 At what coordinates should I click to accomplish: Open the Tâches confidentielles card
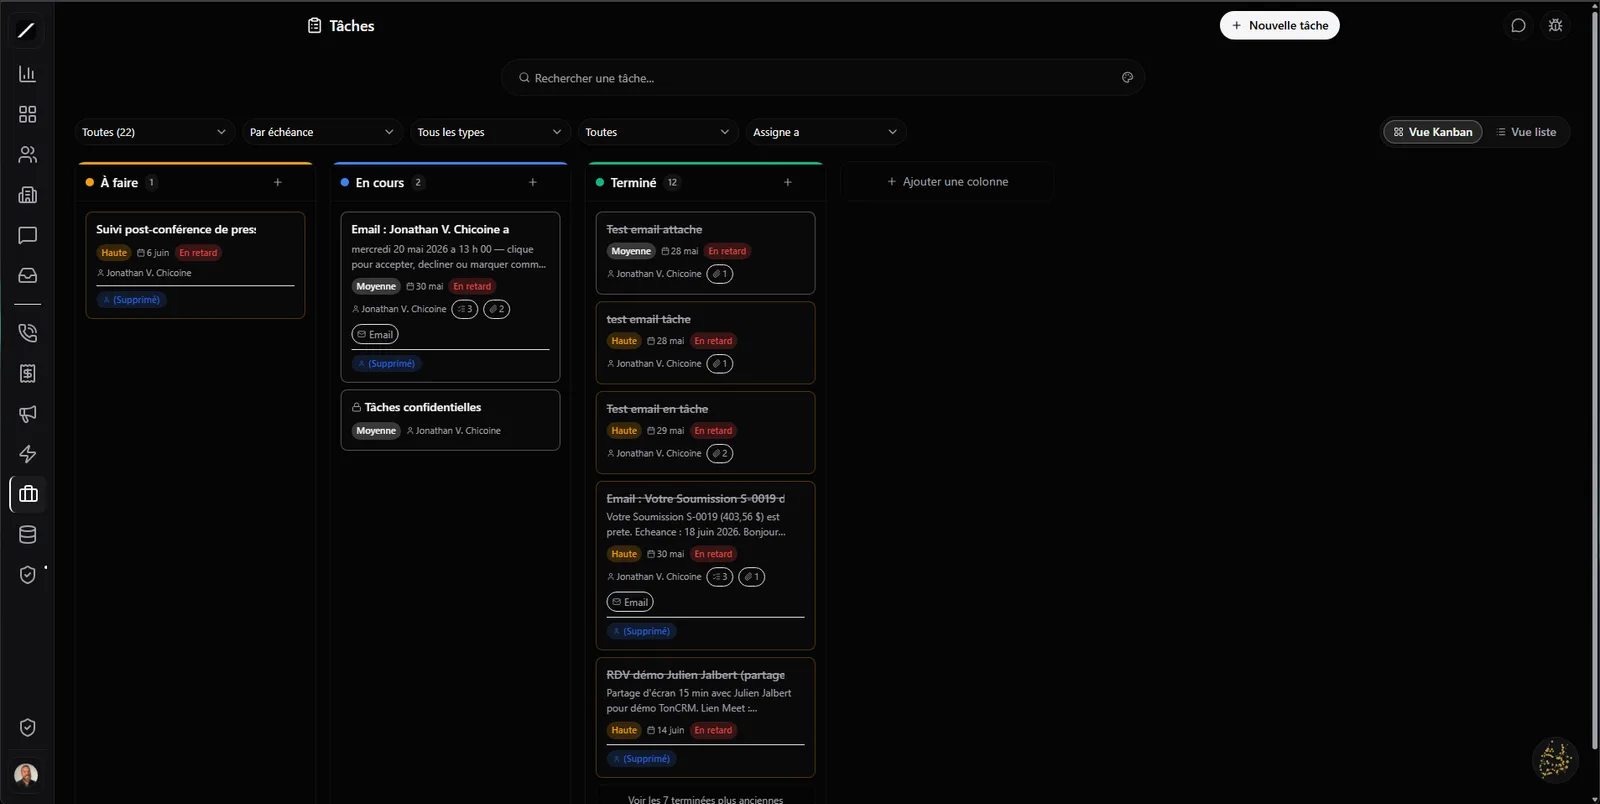tap(450, 420)
